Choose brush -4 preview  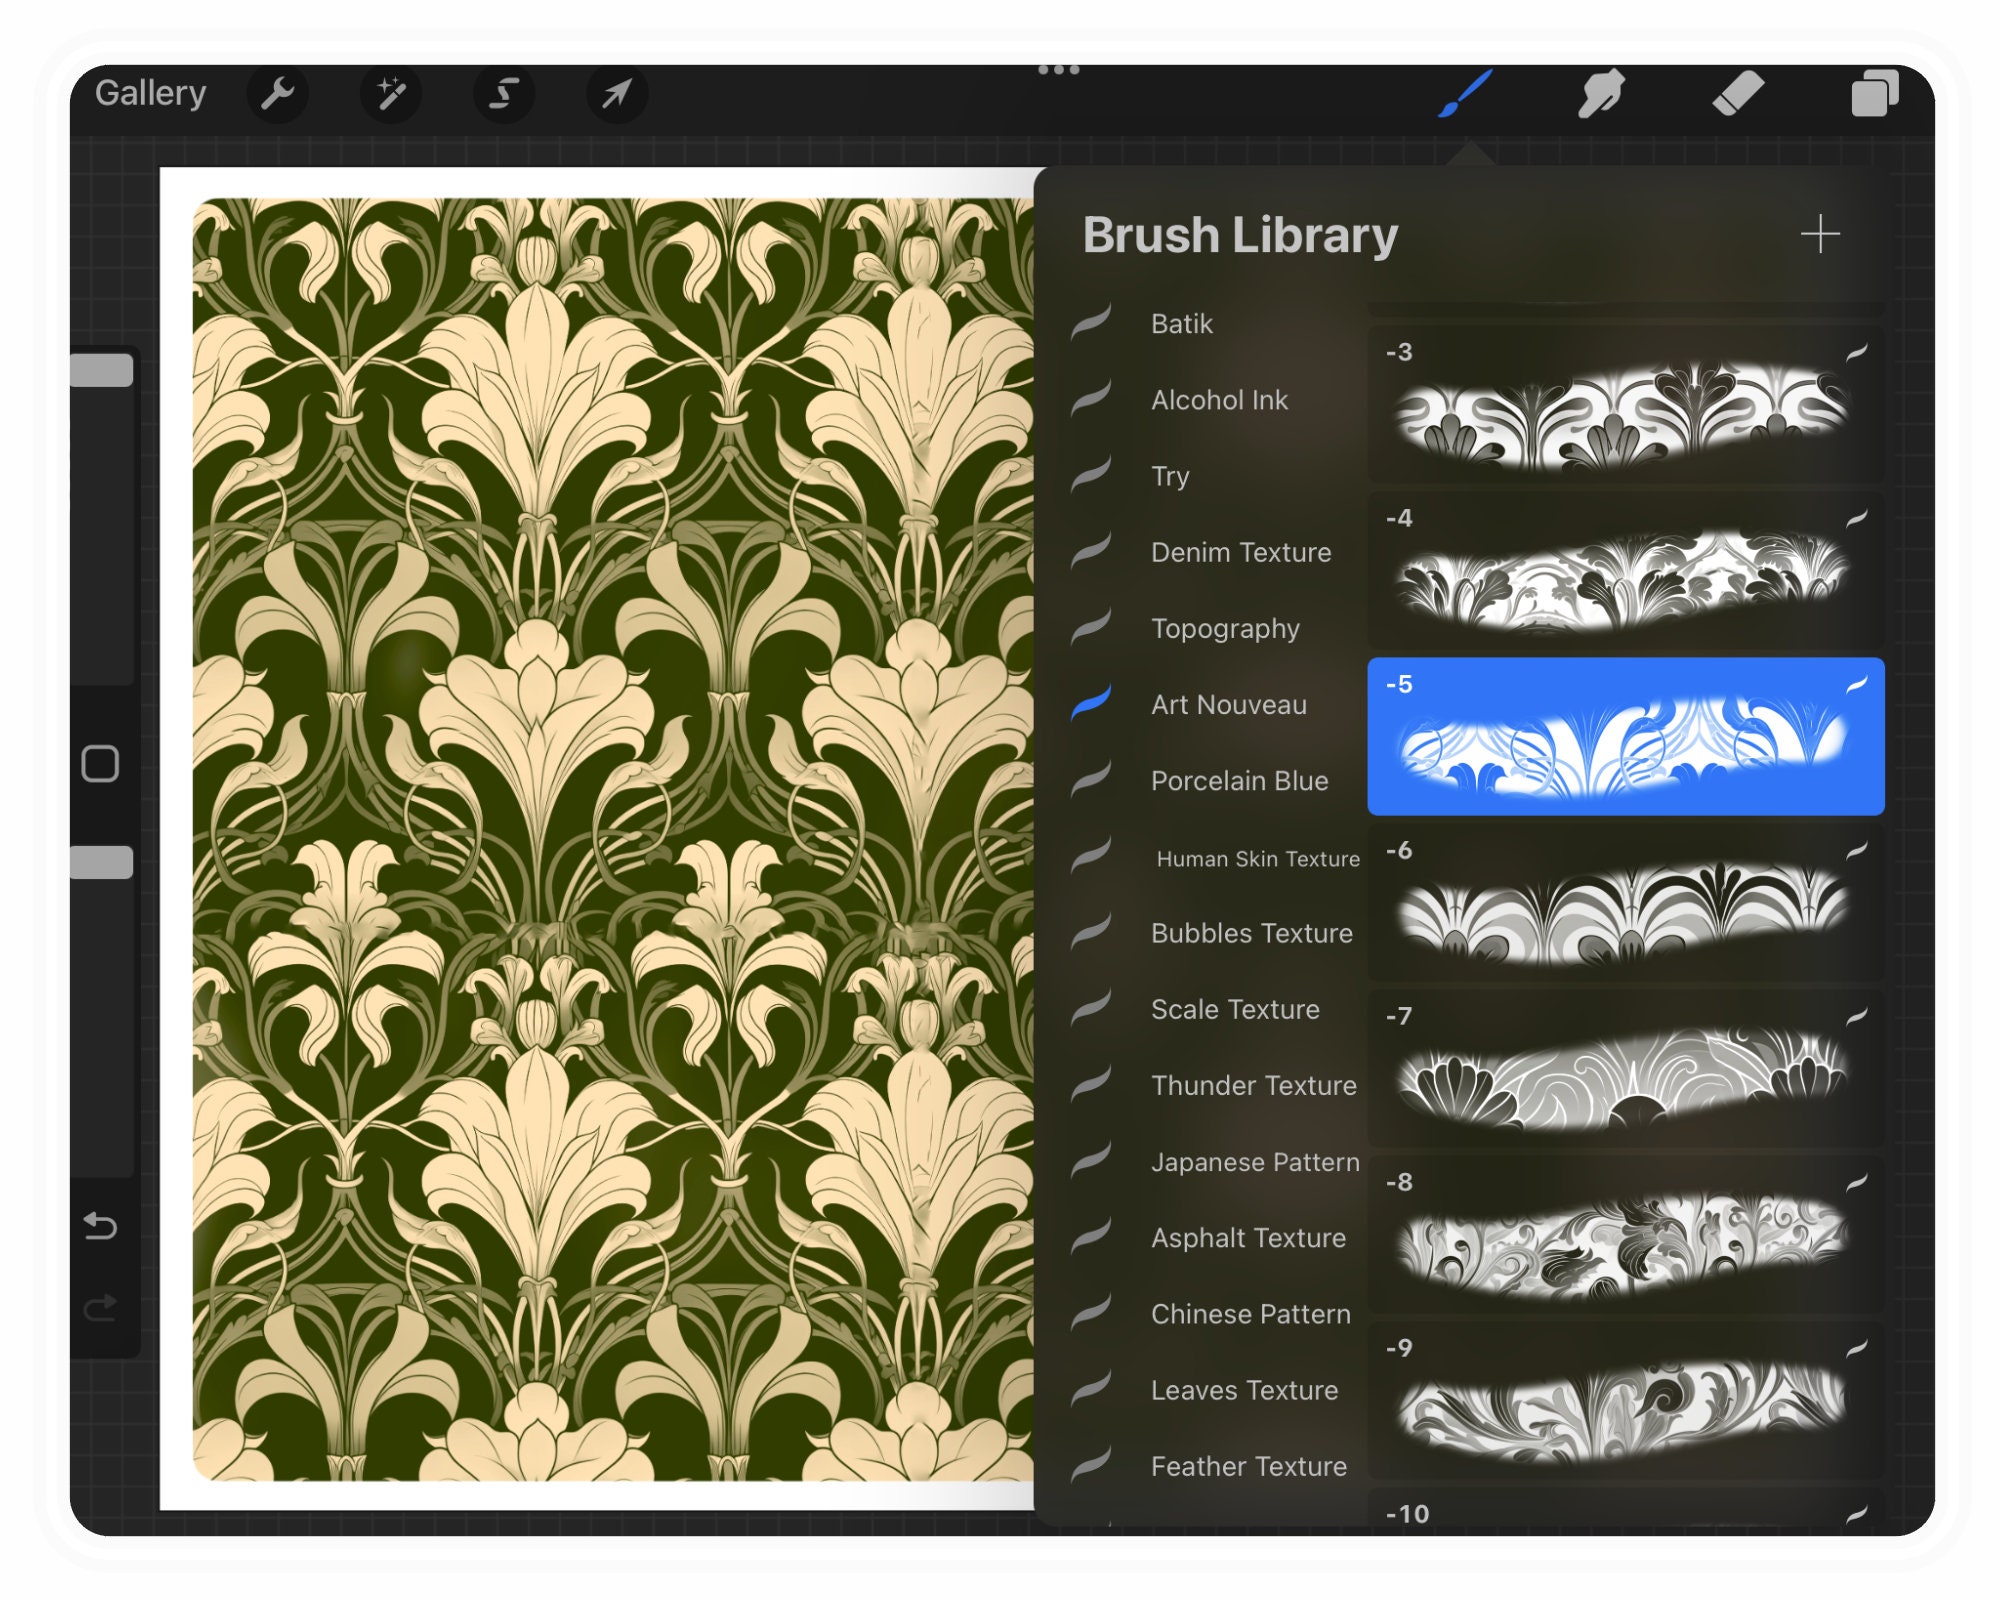(x=1625, y=570)
